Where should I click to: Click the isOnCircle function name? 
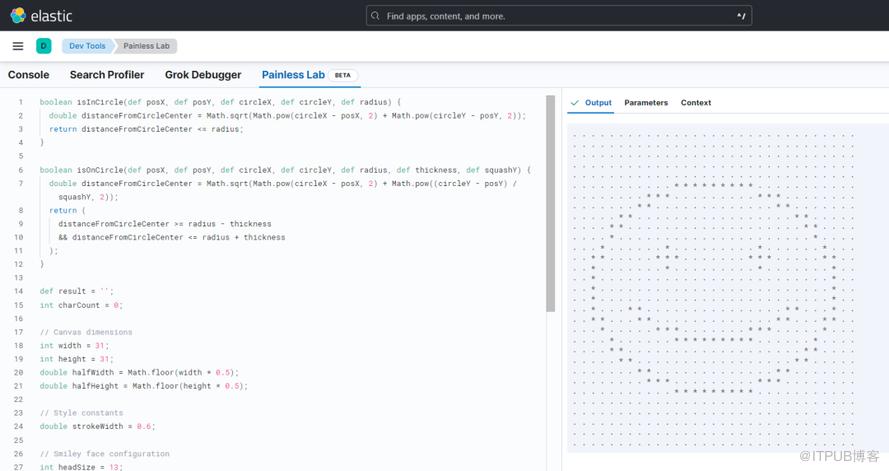click(x=100, y=170)
